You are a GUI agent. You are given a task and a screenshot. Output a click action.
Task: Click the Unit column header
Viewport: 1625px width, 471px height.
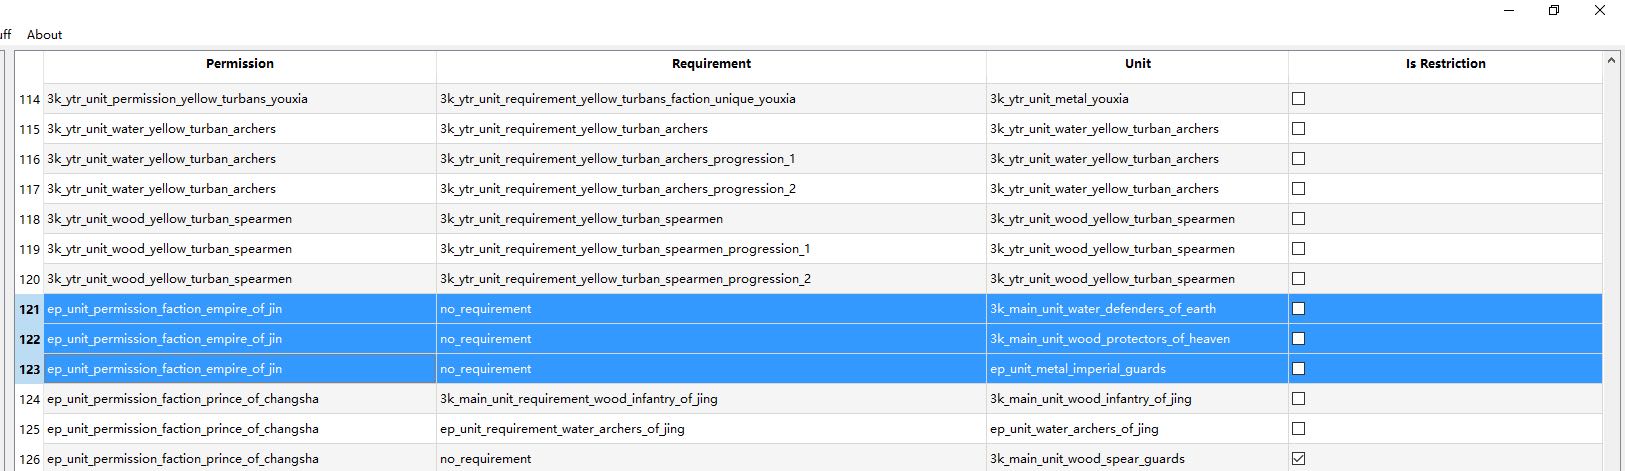coord(1137,64)
